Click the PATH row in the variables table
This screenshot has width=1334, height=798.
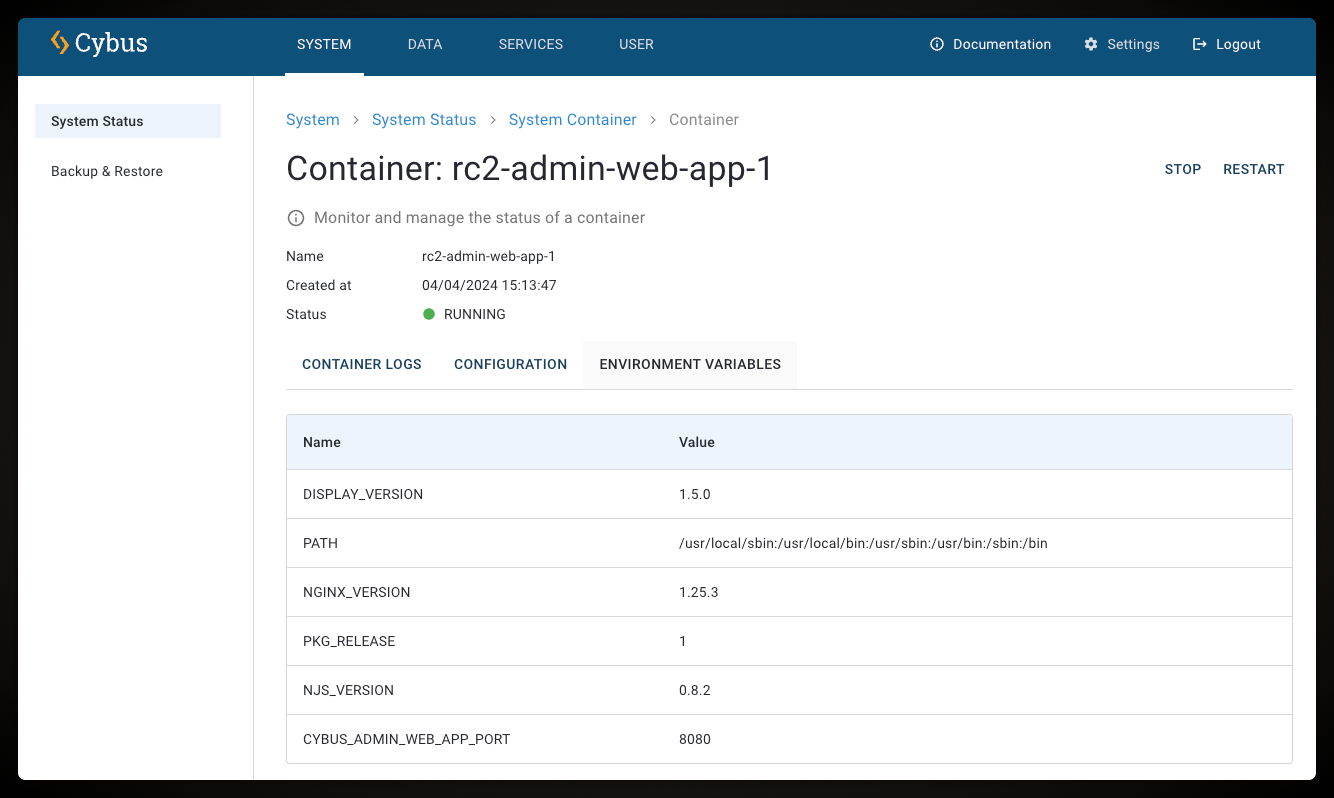[x=788, y=543]
